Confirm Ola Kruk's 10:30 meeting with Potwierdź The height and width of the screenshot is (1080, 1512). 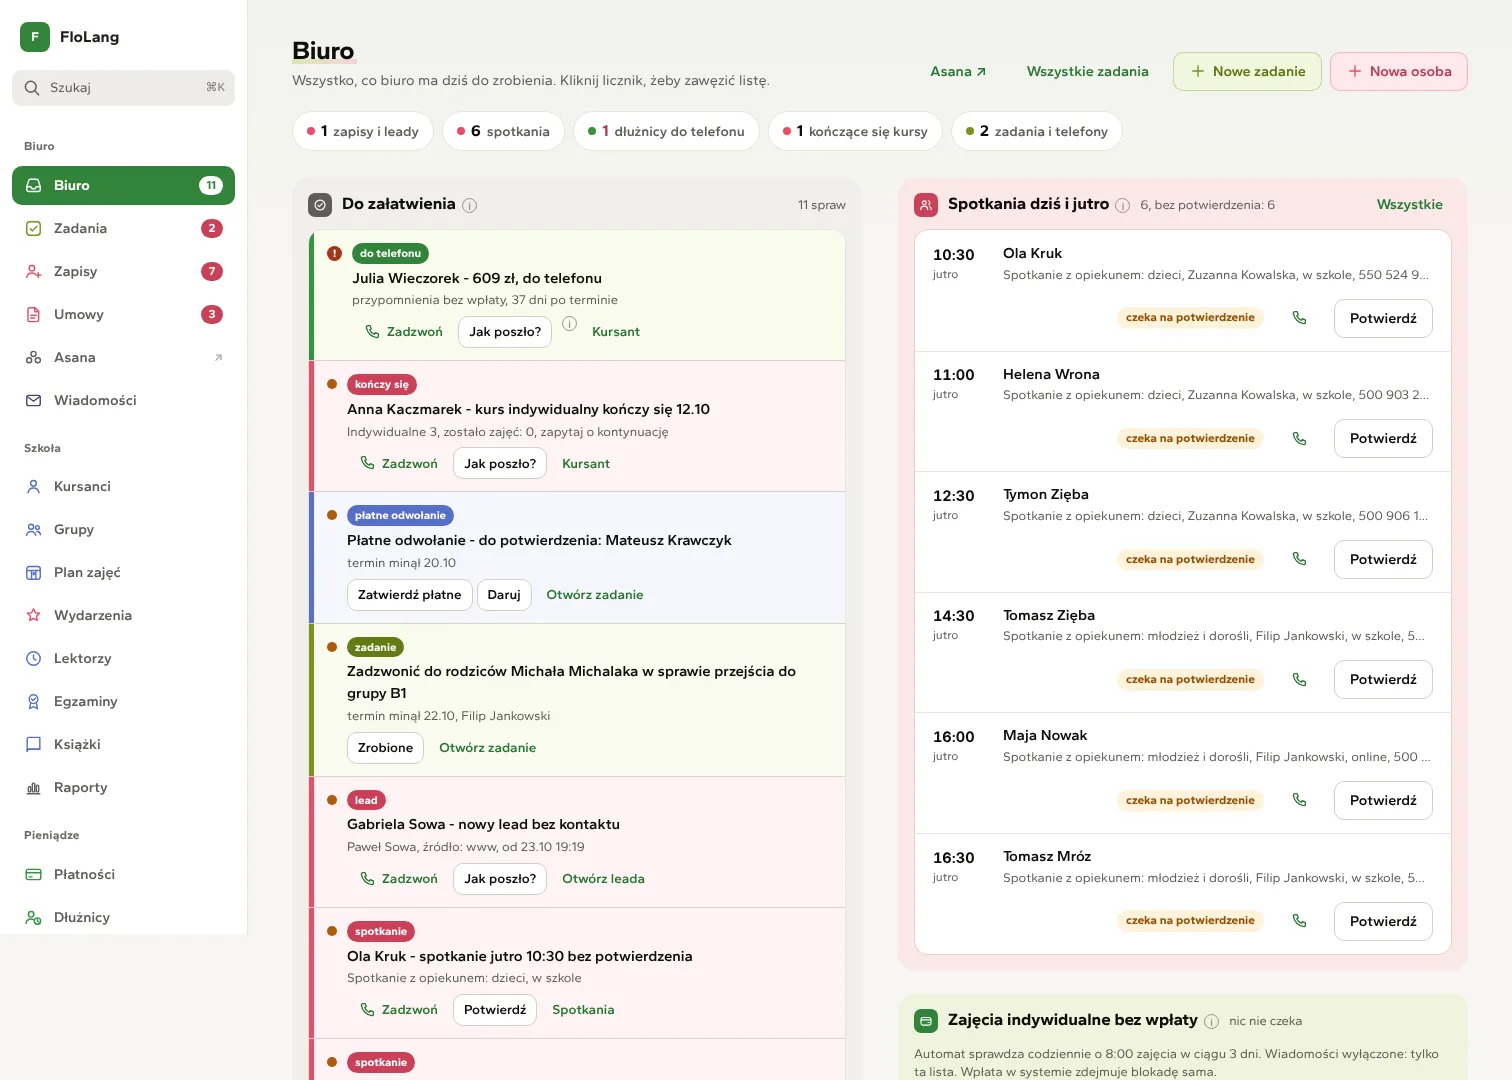(1383, 318)
